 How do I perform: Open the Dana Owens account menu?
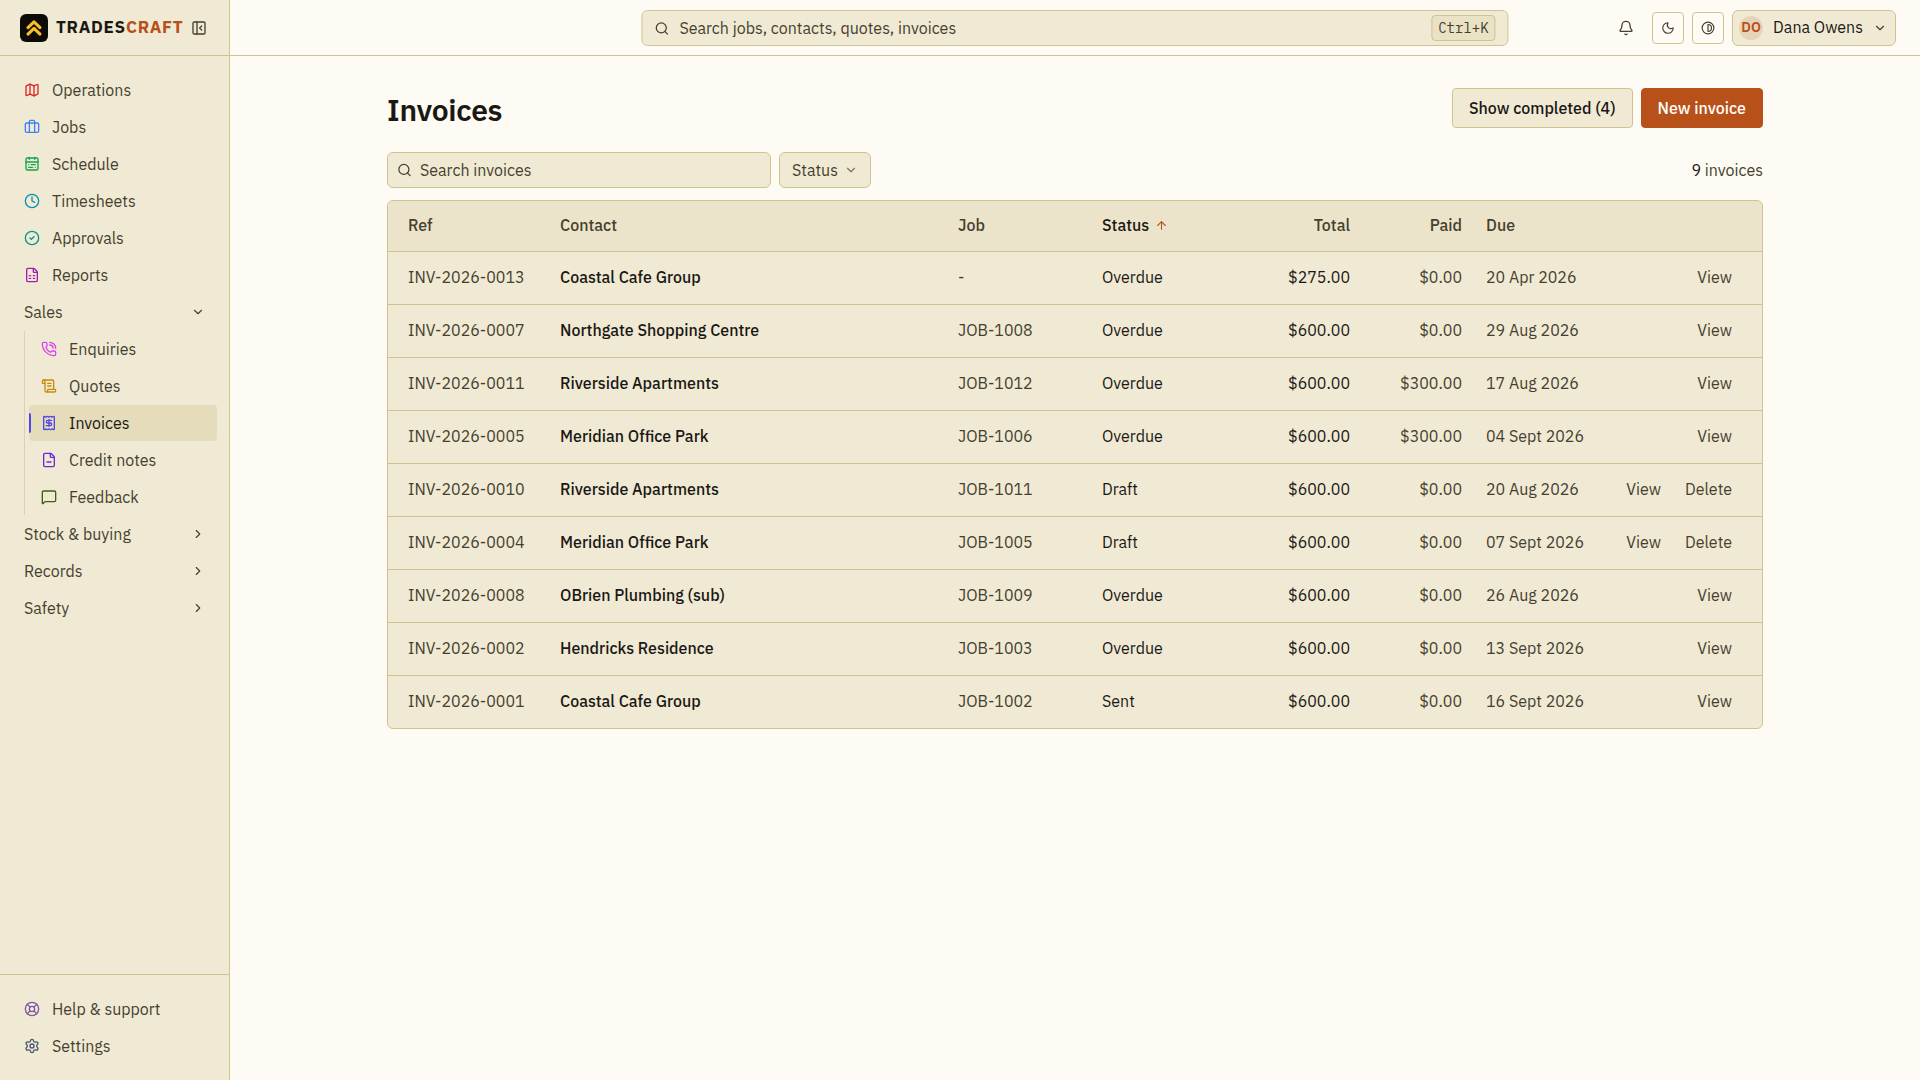point(1814,28)
